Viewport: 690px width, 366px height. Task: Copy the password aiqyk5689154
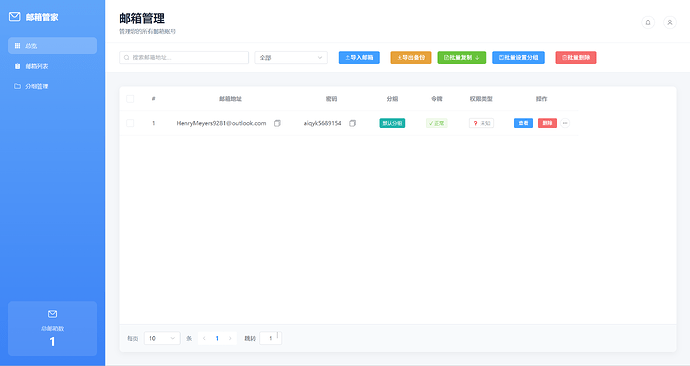[x=352, y=123]
